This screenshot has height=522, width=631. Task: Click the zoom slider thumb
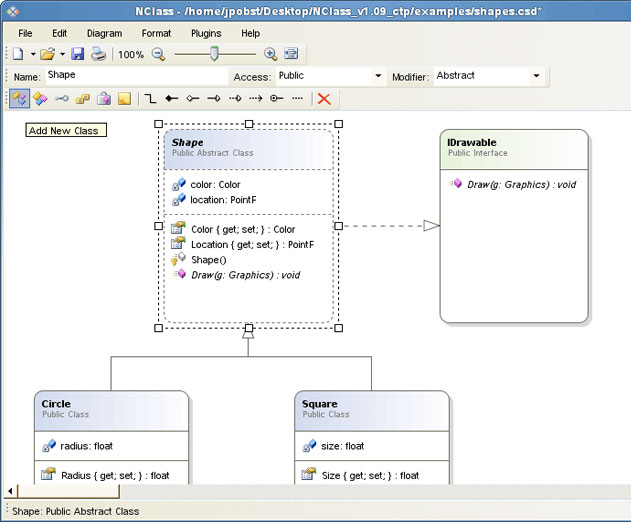point(214,54)
